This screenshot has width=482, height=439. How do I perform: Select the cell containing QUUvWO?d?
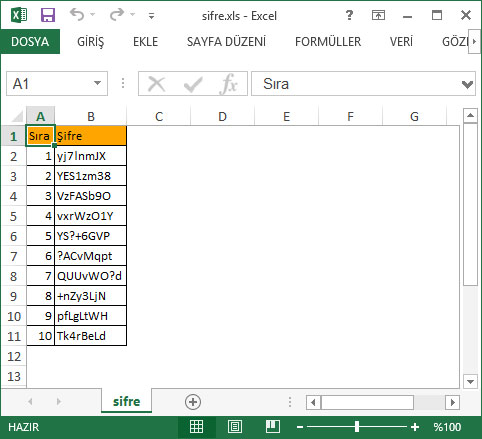click(x=90, y=276)
